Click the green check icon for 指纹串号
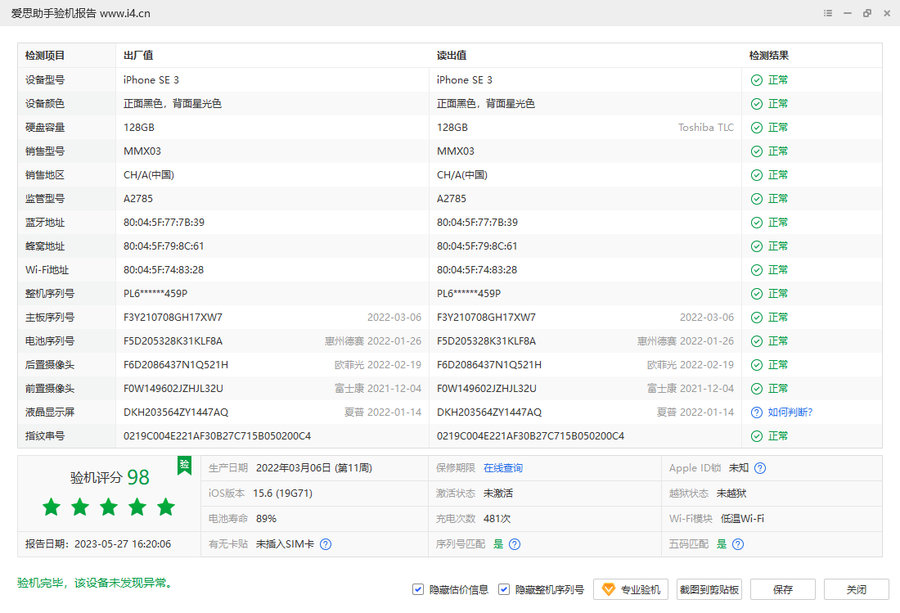 click(x=757, y=436)
